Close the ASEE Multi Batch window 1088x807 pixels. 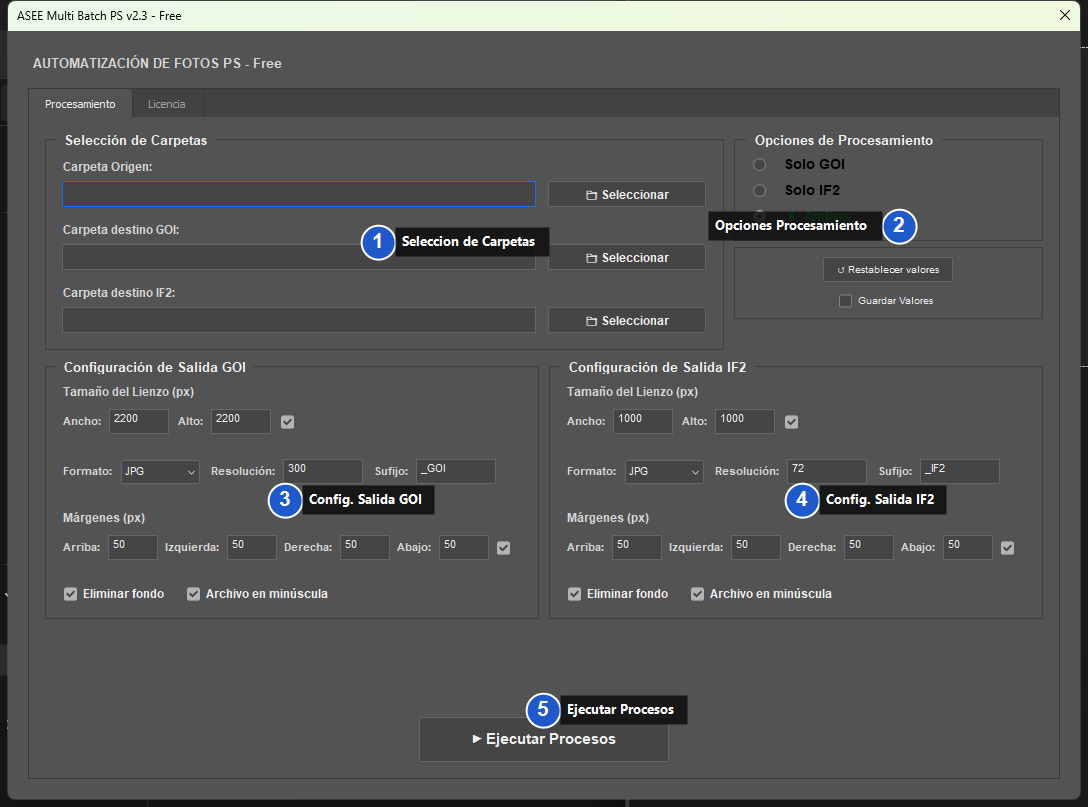(x=1065, y=15)
